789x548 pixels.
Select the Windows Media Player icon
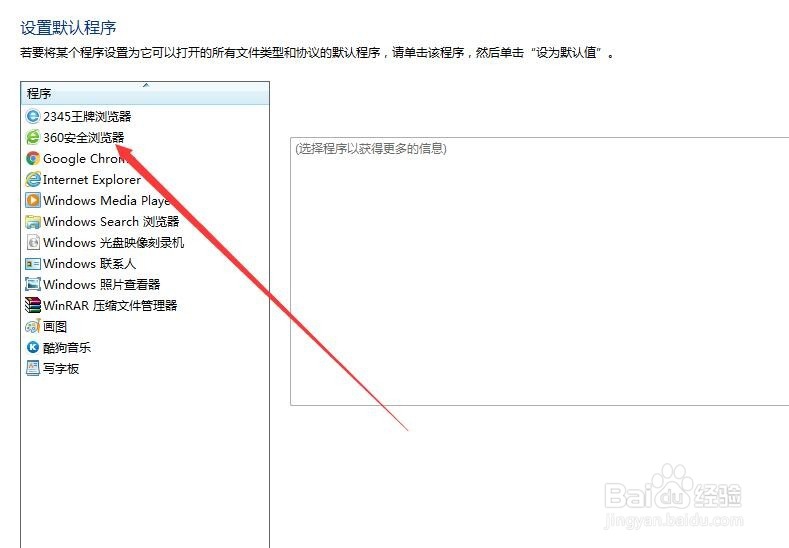pos(33,200)
